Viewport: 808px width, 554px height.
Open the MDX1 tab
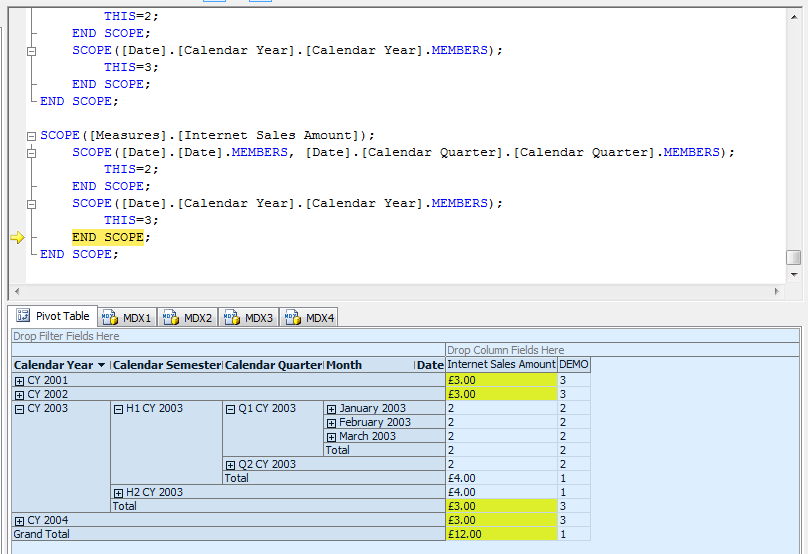tap(127, 318)
